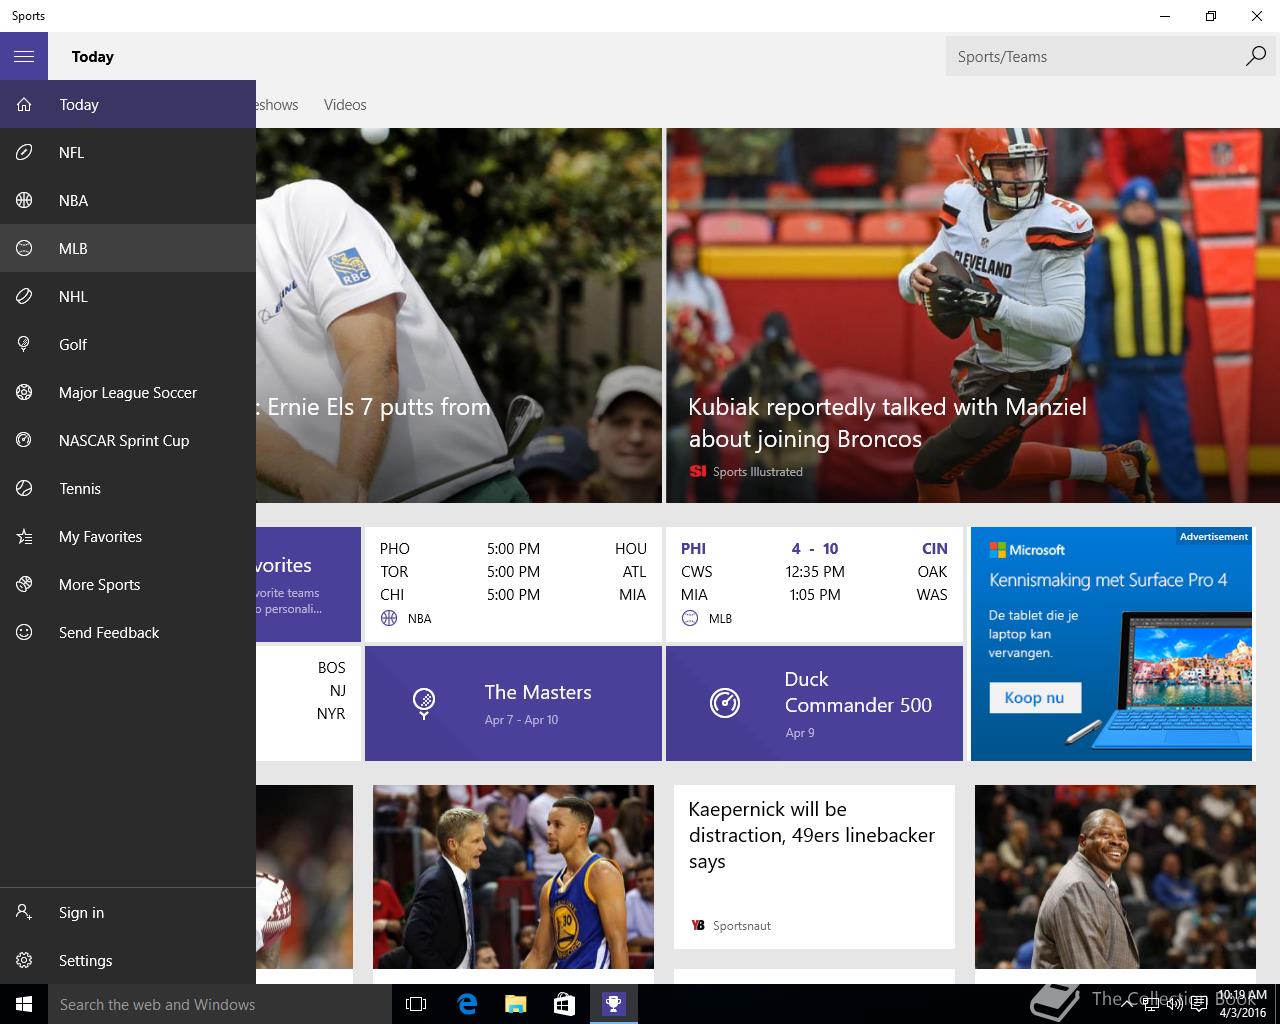Open the Duck Commander 500 tile

tap(814, 703)
